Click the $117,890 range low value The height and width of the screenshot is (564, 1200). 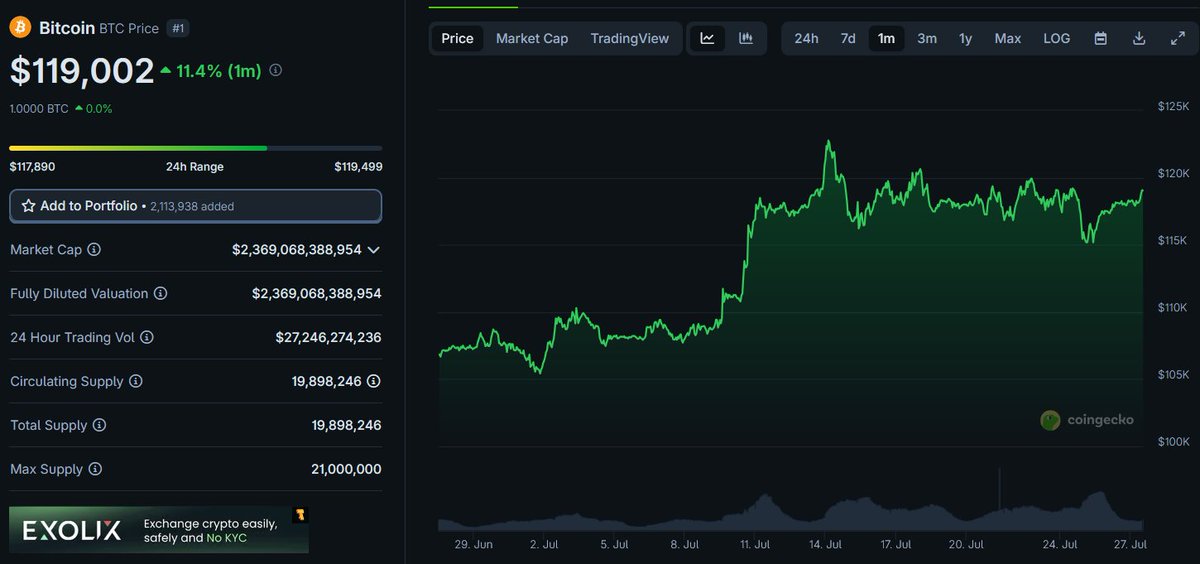pyautogui.click(x=32, y=167)
